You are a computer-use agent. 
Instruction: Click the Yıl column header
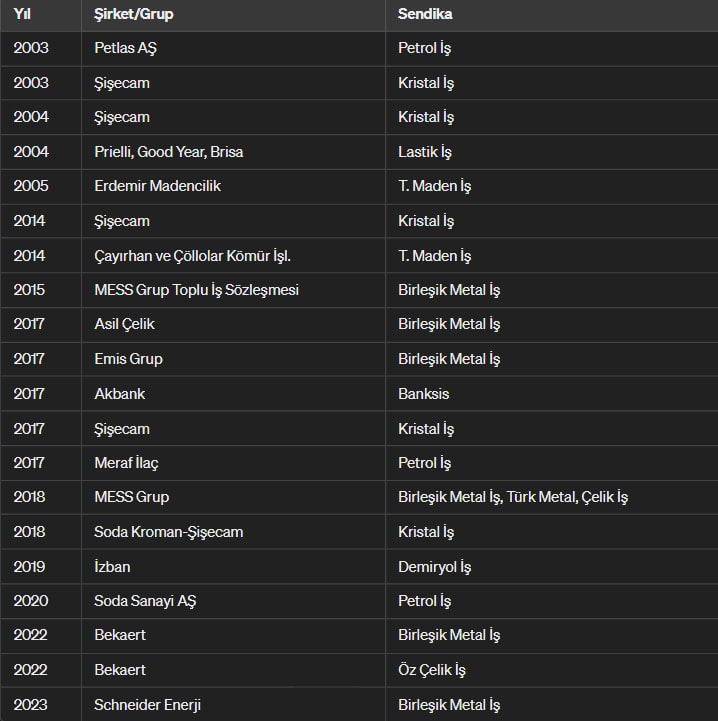[x=22, y=14]
